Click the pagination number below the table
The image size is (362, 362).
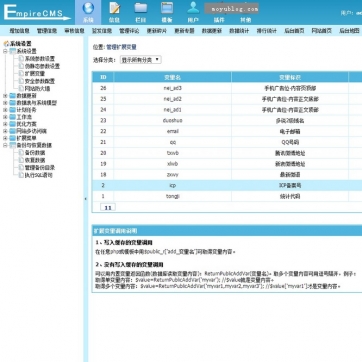[108, 207]
